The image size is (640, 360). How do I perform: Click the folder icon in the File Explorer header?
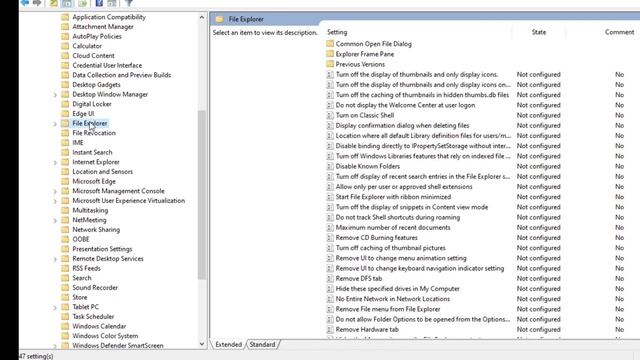pos(220,19)
